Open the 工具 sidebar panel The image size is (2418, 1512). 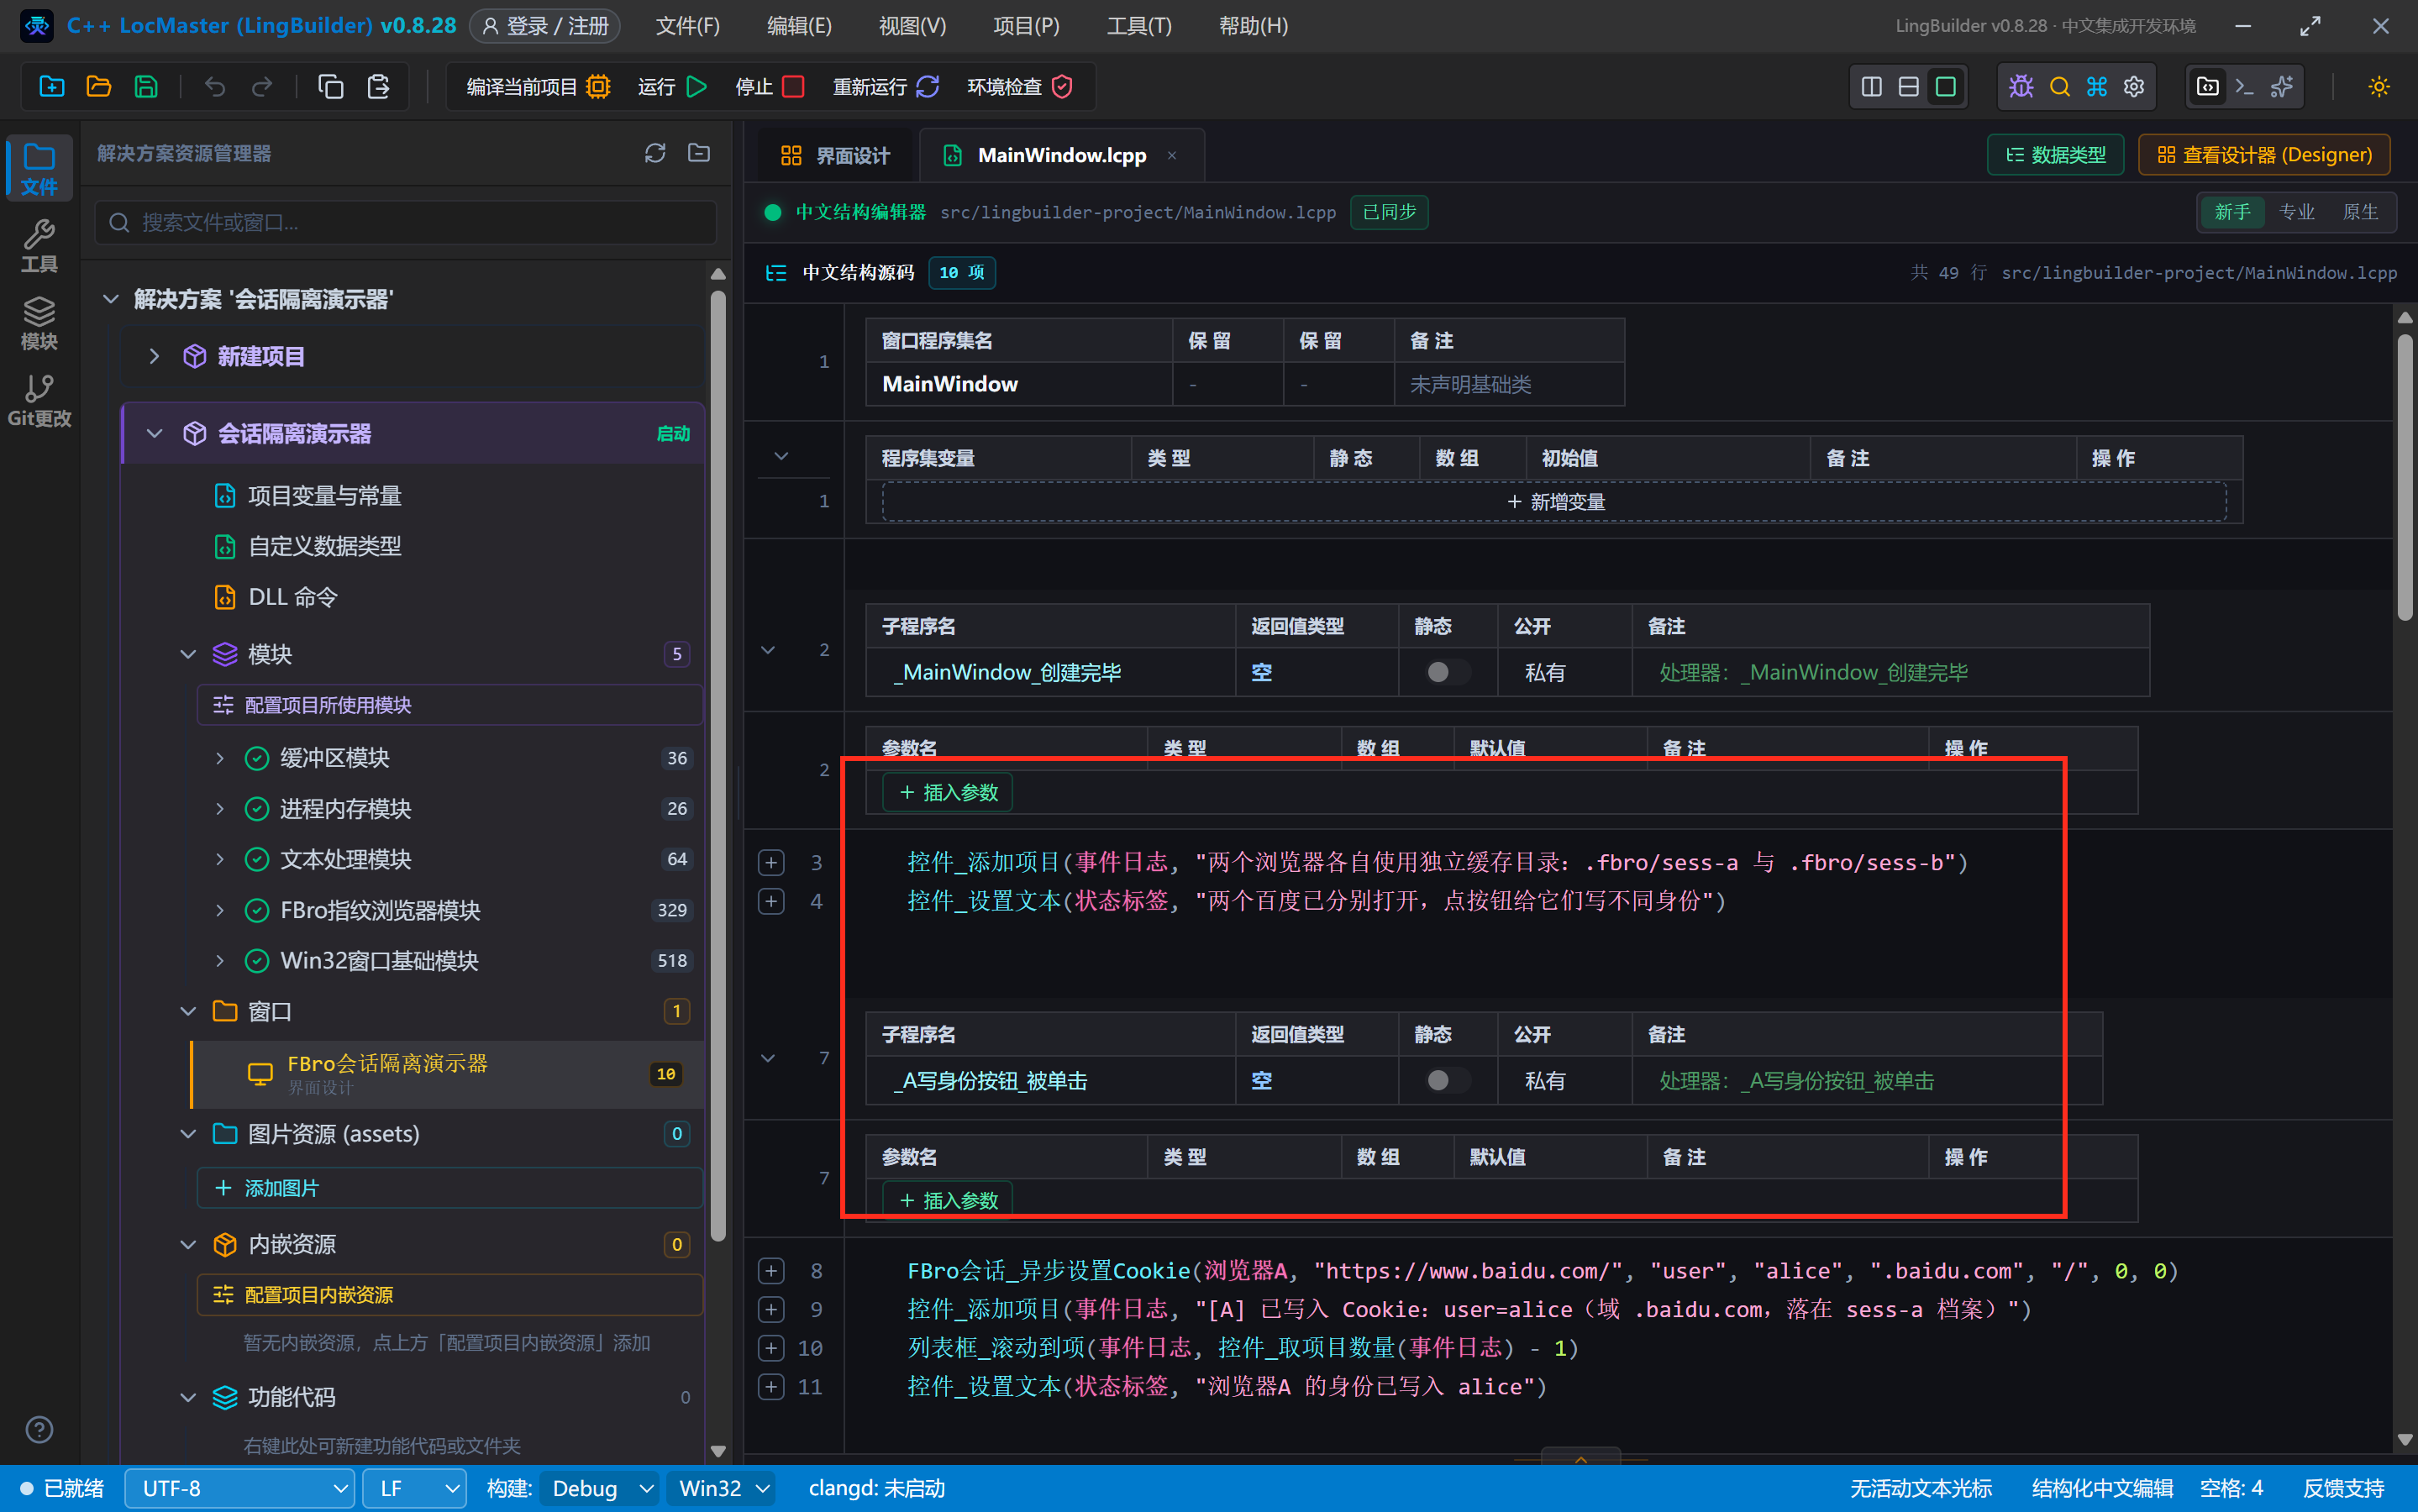pos(39,246)
